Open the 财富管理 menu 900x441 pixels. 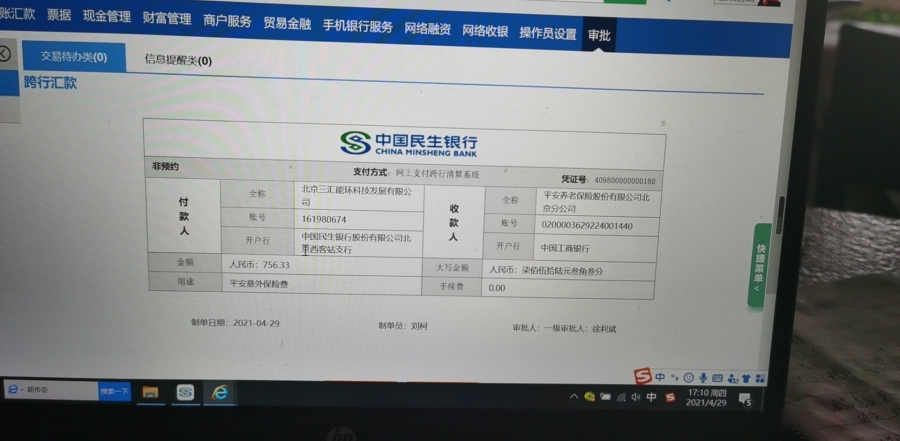pyautogui.click(x=167, y=19)
